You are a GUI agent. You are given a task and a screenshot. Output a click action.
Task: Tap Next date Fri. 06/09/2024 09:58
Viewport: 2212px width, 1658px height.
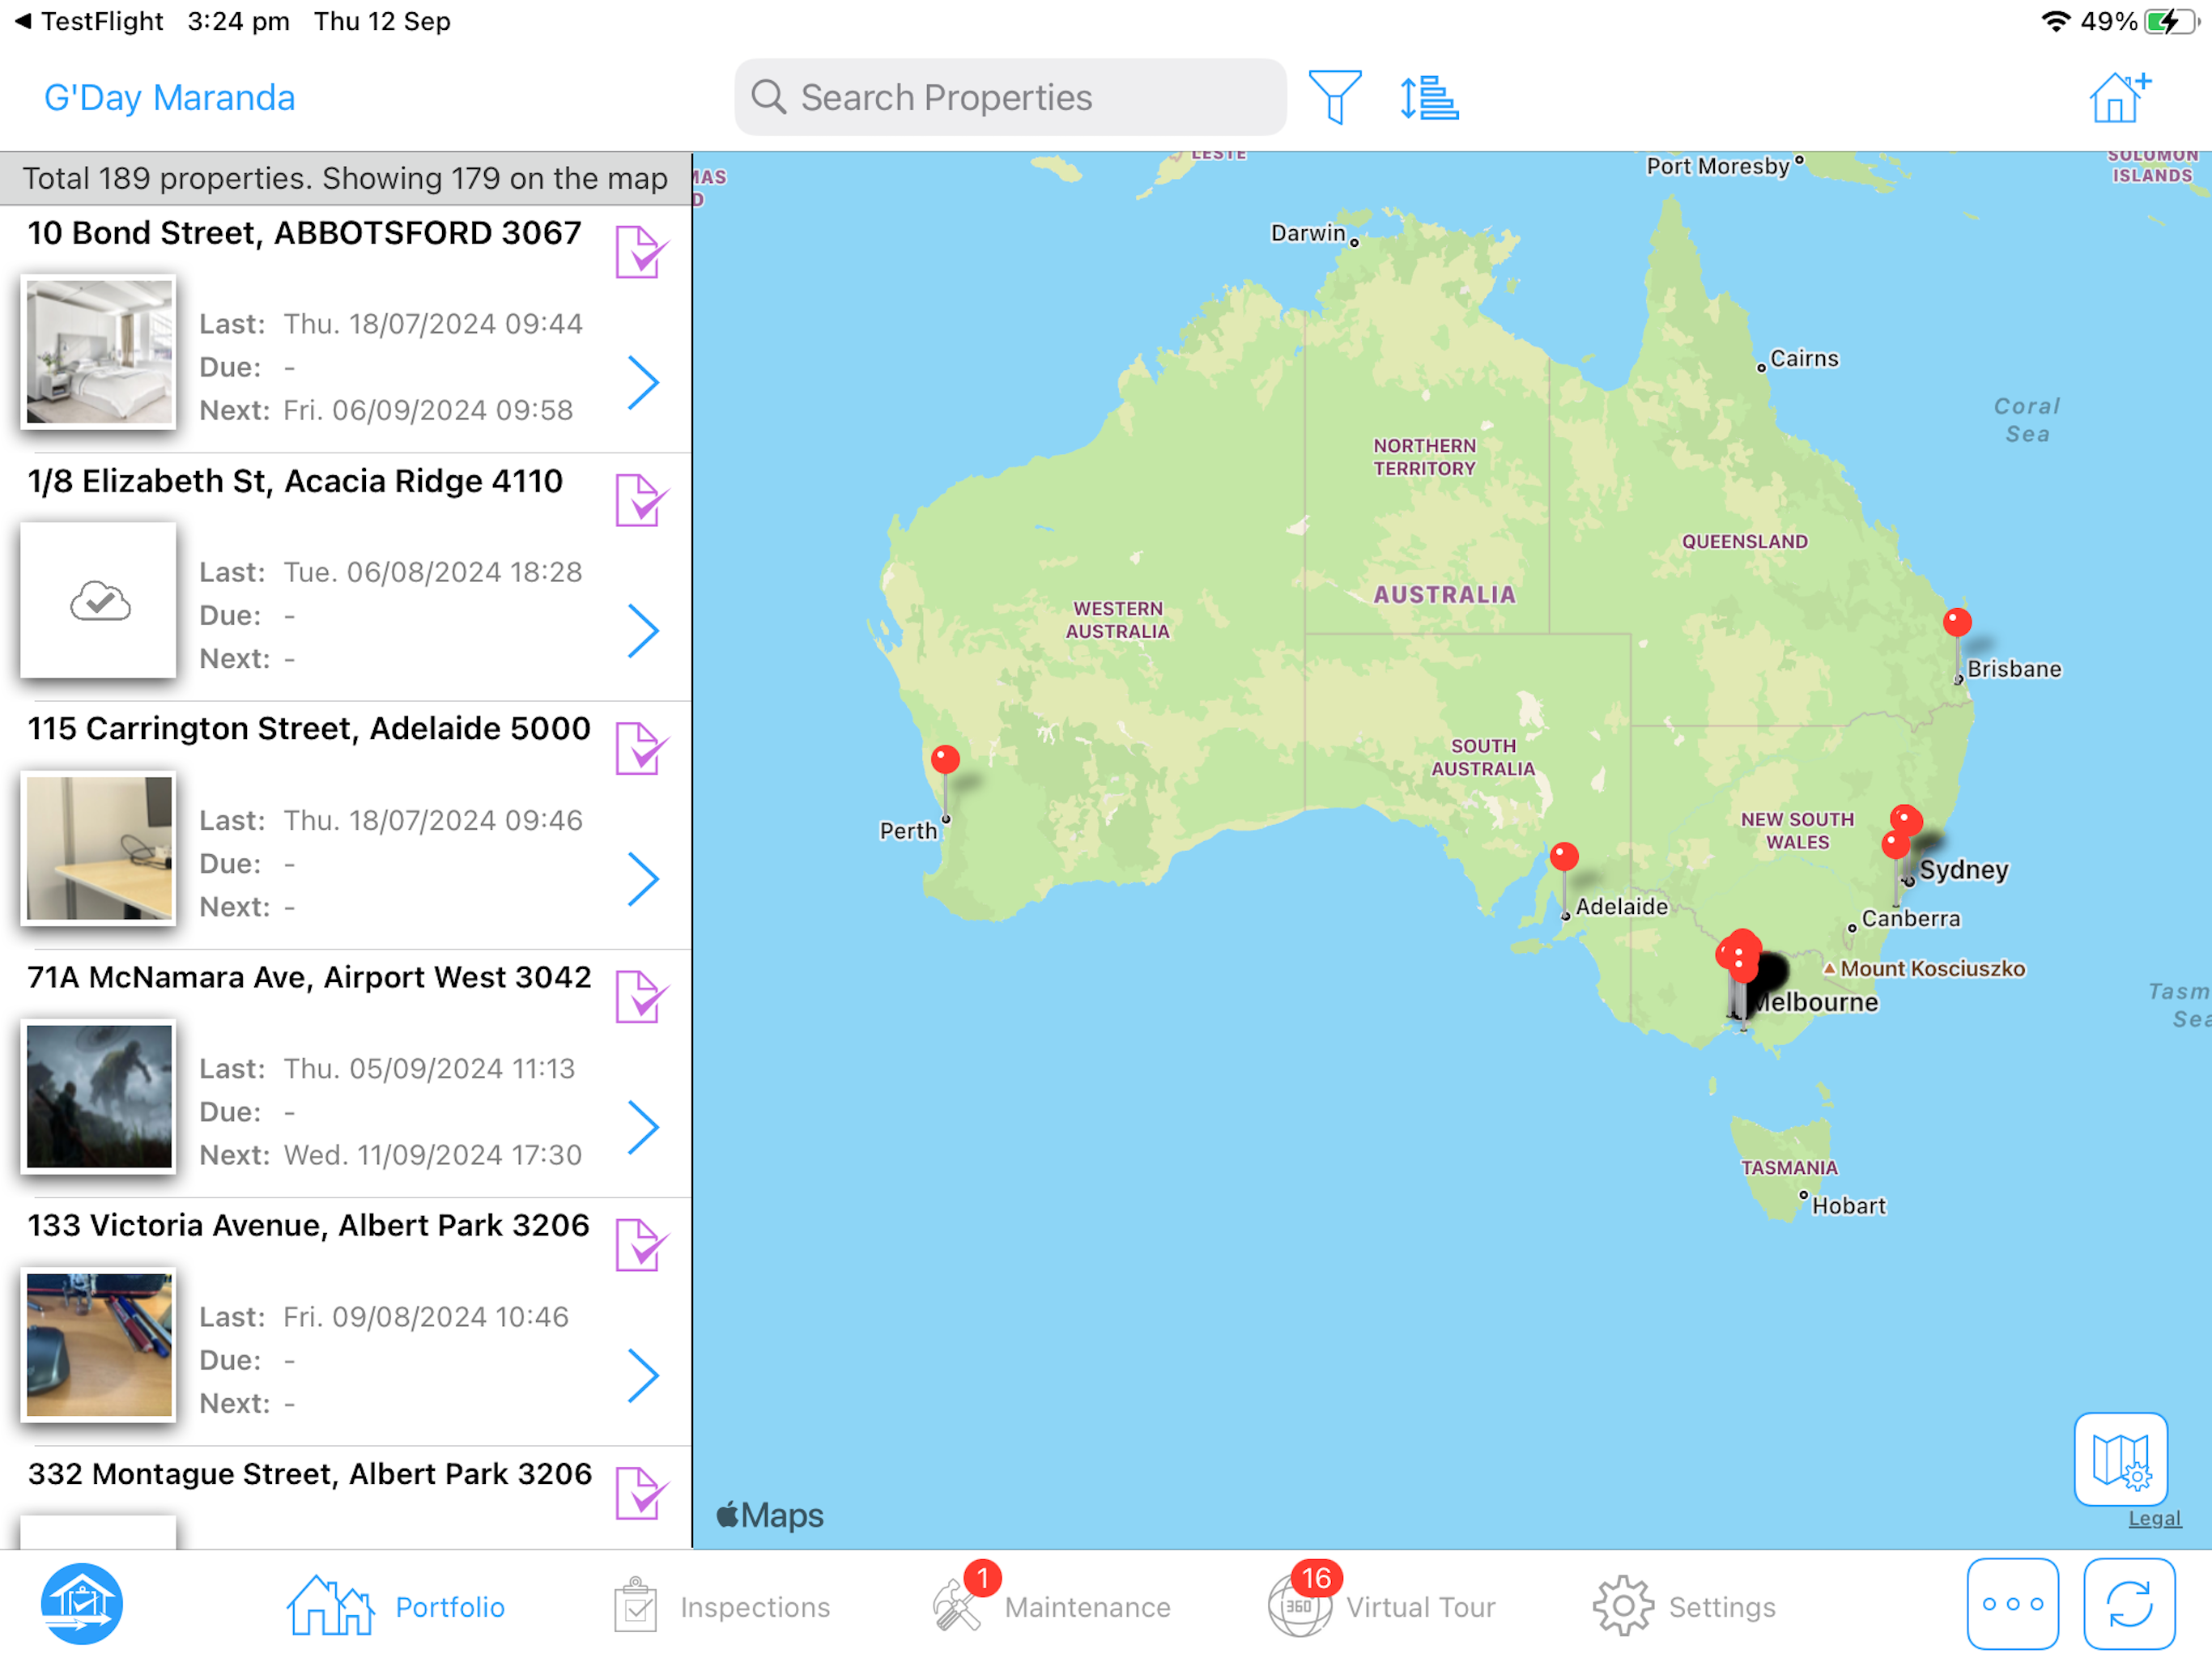coord(428,410)
